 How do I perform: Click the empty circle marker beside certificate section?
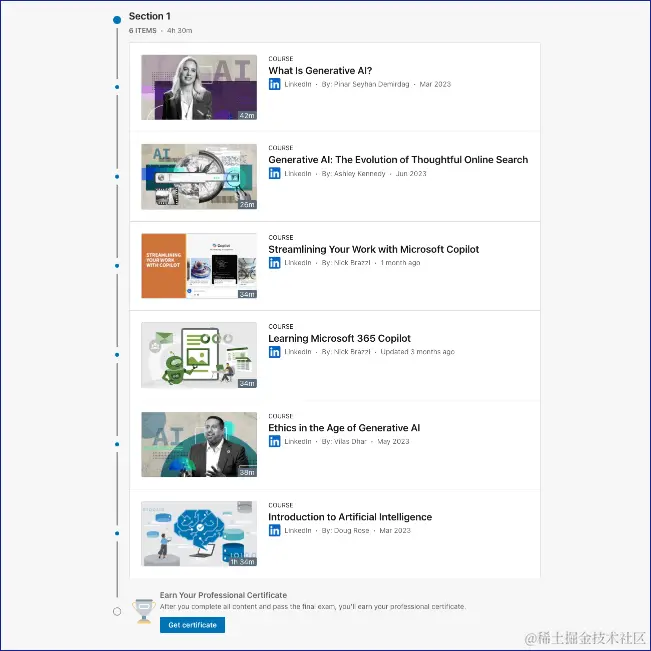tap(117, 612)
